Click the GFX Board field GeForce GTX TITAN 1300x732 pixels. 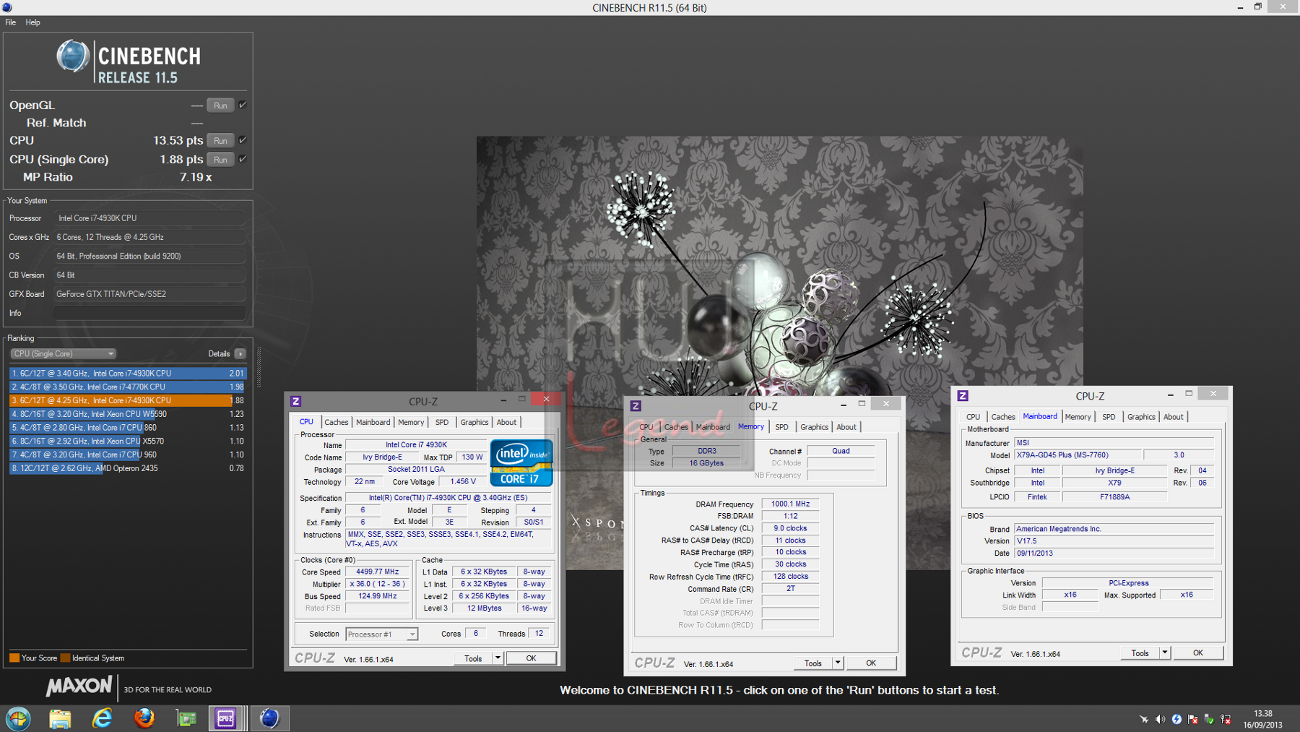(x=150, y=294)
